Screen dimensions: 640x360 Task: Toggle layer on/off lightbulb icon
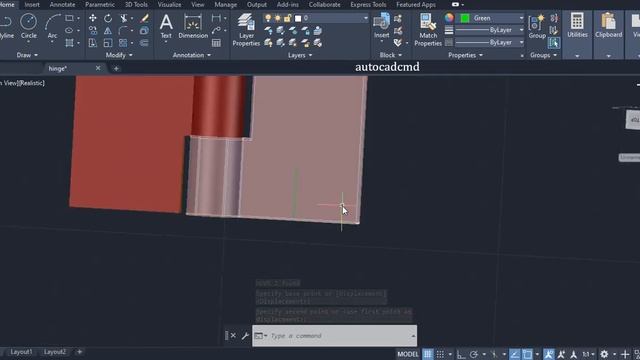(268, 18)
